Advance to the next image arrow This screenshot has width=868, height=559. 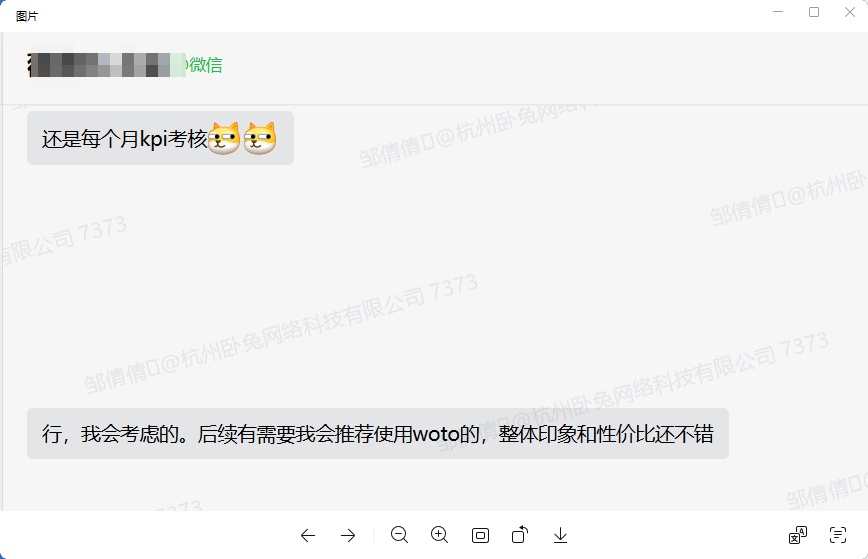pos(348,535)
